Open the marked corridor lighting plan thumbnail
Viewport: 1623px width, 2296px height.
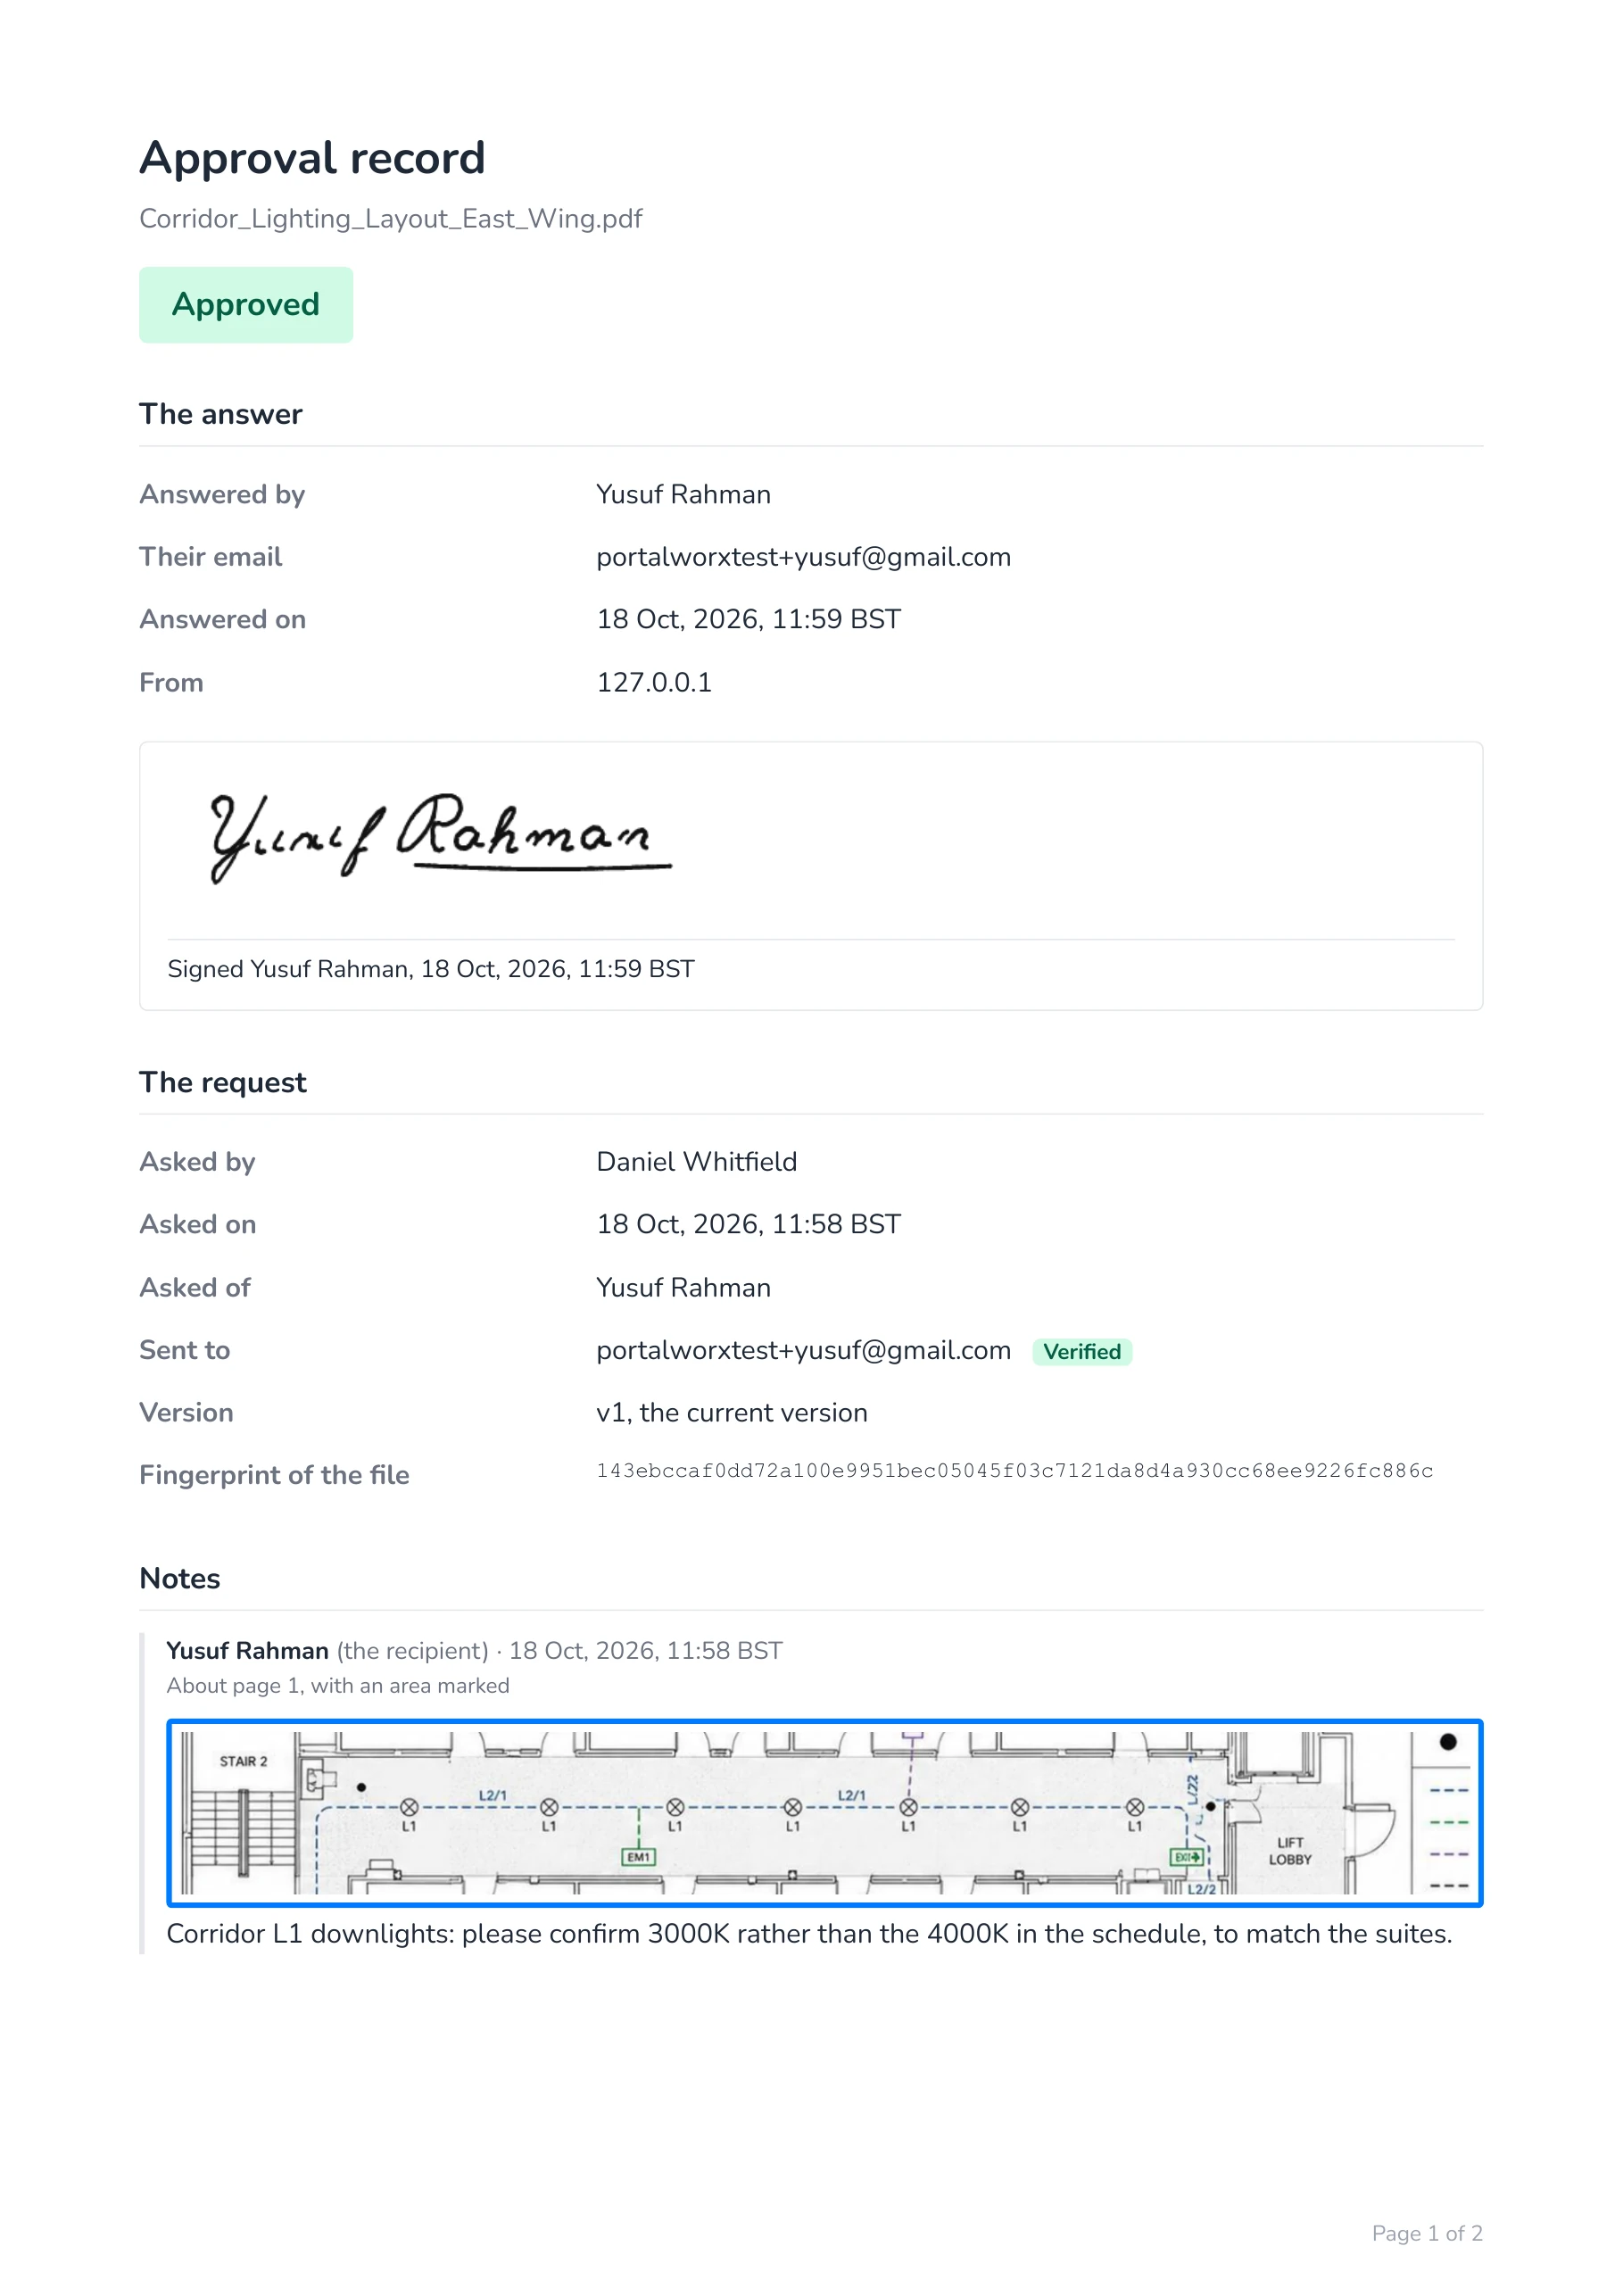(x=825, y=1813)
